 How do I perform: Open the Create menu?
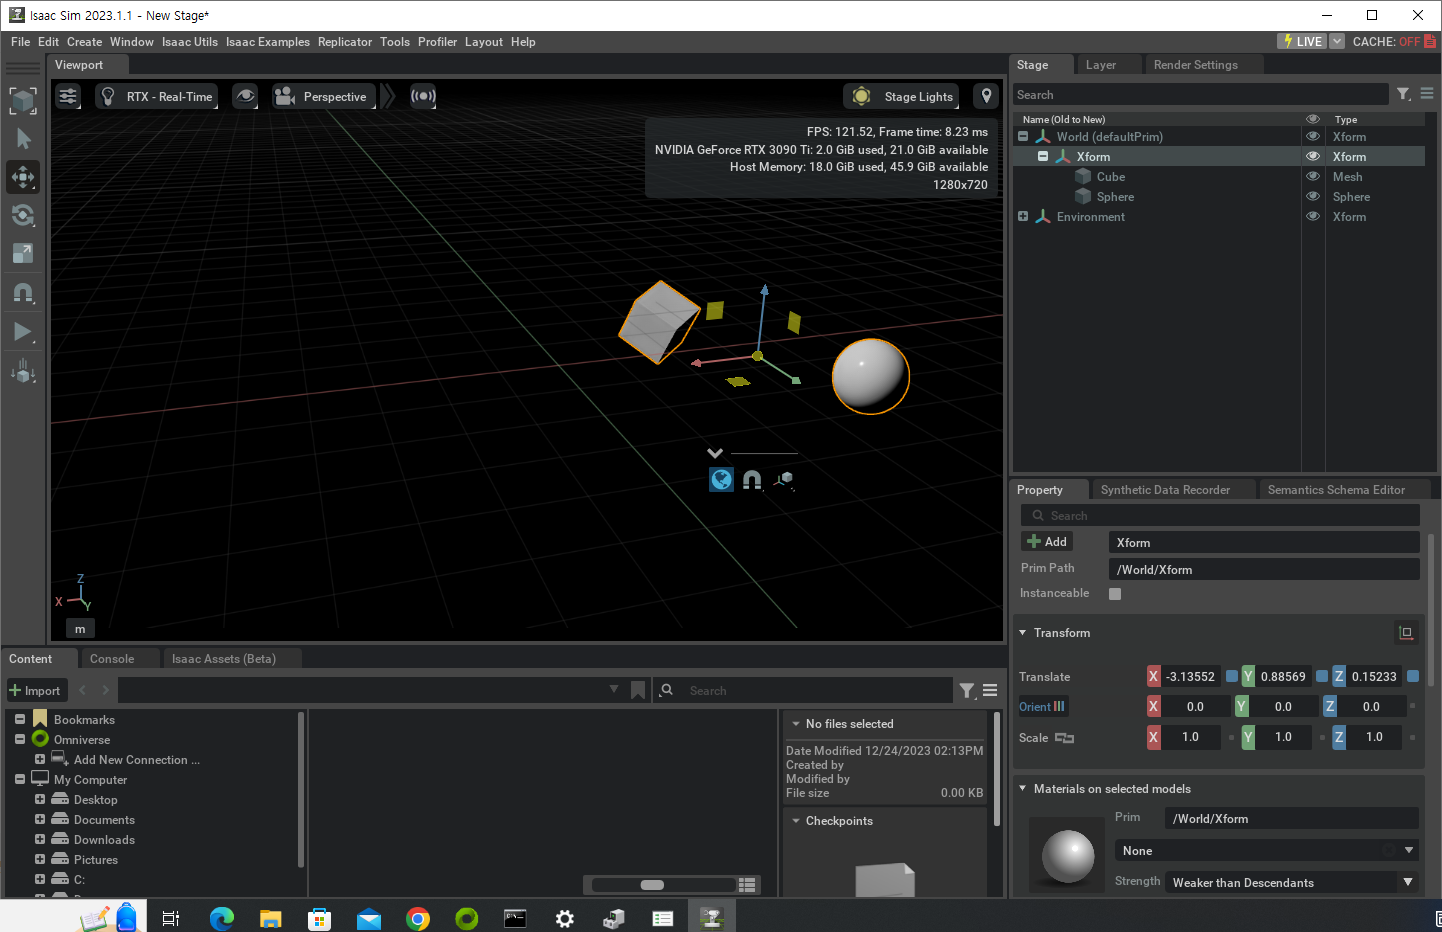[85, 42]
